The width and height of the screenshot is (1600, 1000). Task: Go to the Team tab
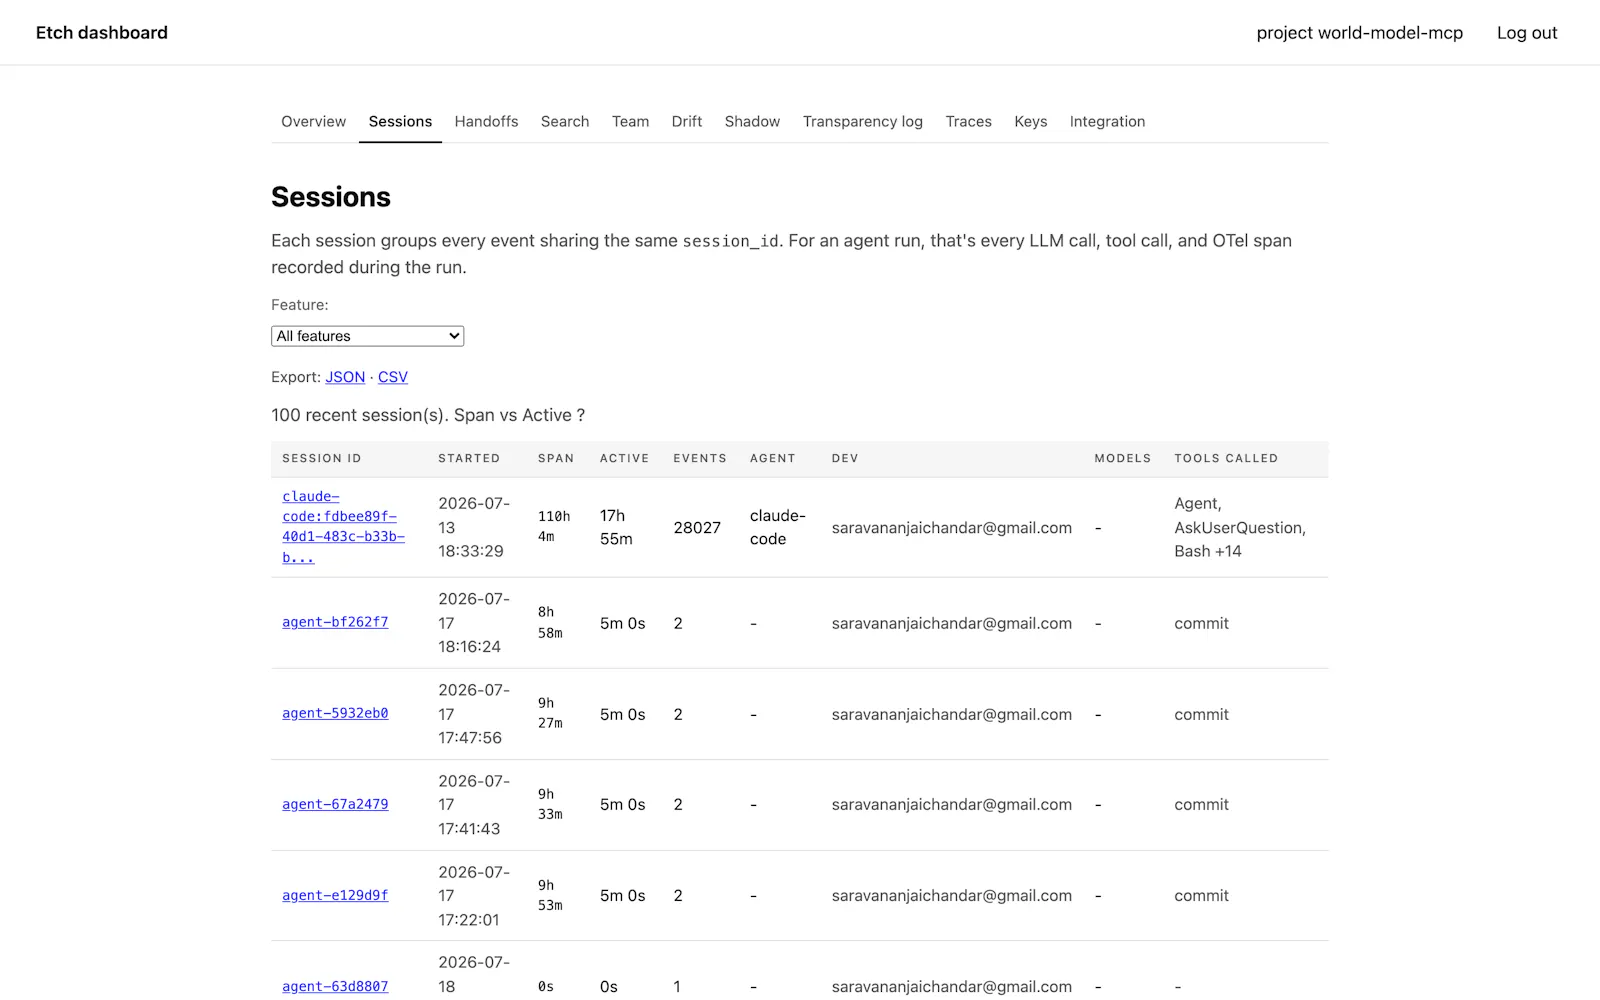tap(630, 121)
